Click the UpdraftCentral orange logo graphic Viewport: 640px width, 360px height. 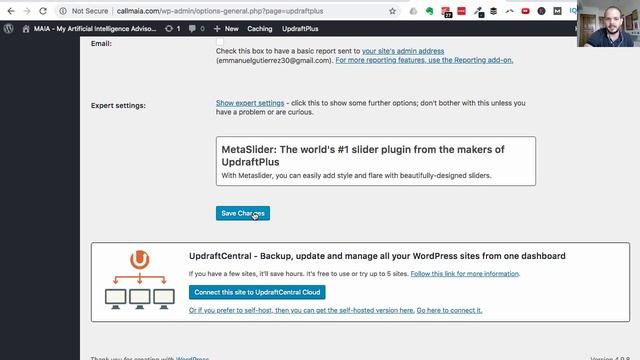click(140, 259)
